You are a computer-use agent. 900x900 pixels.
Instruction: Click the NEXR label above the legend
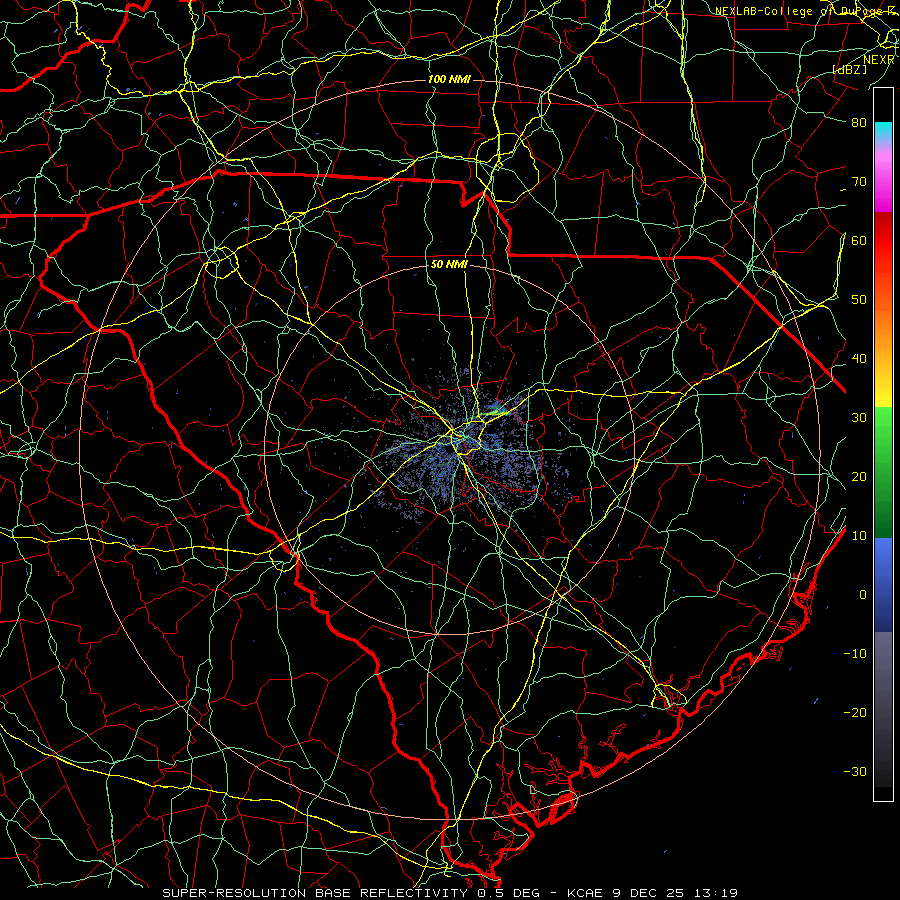coord(879,60)
